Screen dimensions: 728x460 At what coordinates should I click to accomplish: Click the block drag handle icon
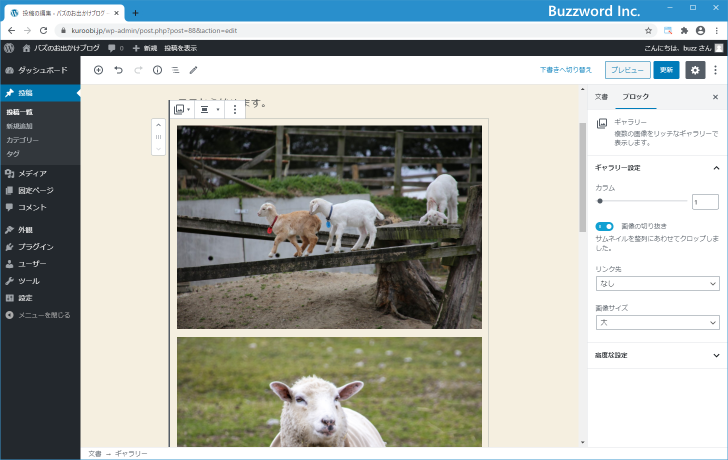pos(158,137)
